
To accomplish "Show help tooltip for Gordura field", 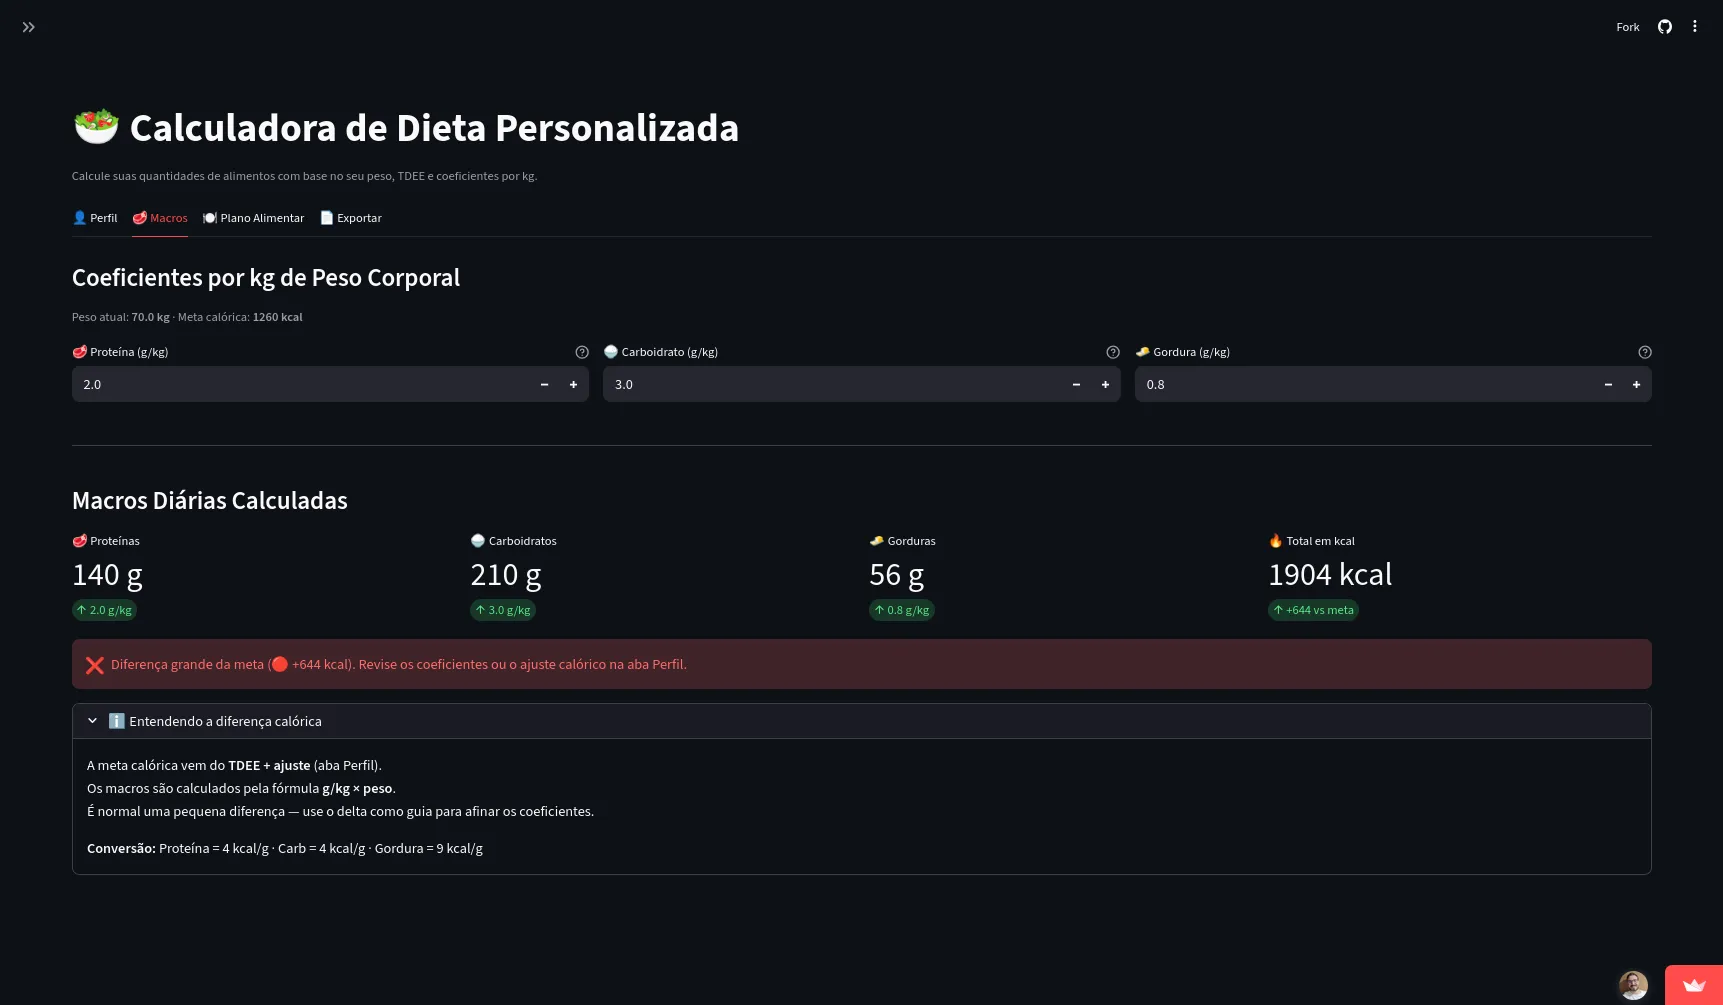I will click(1645, 352).
